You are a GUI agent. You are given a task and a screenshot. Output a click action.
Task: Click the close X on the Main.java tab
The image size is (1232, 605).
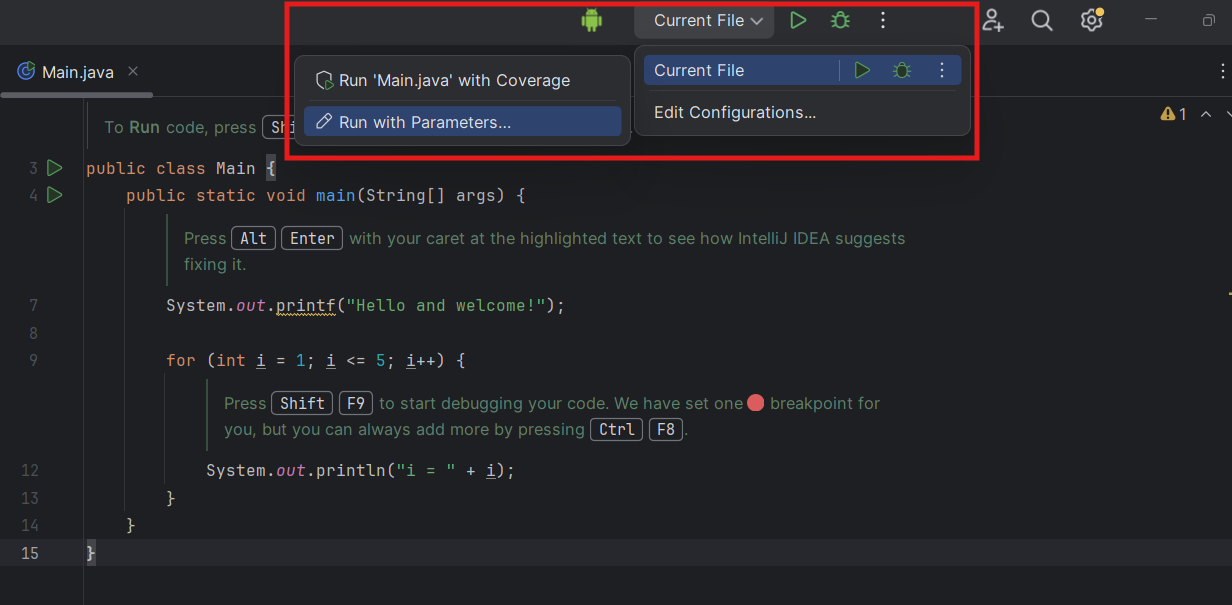[x=133, y=71]
